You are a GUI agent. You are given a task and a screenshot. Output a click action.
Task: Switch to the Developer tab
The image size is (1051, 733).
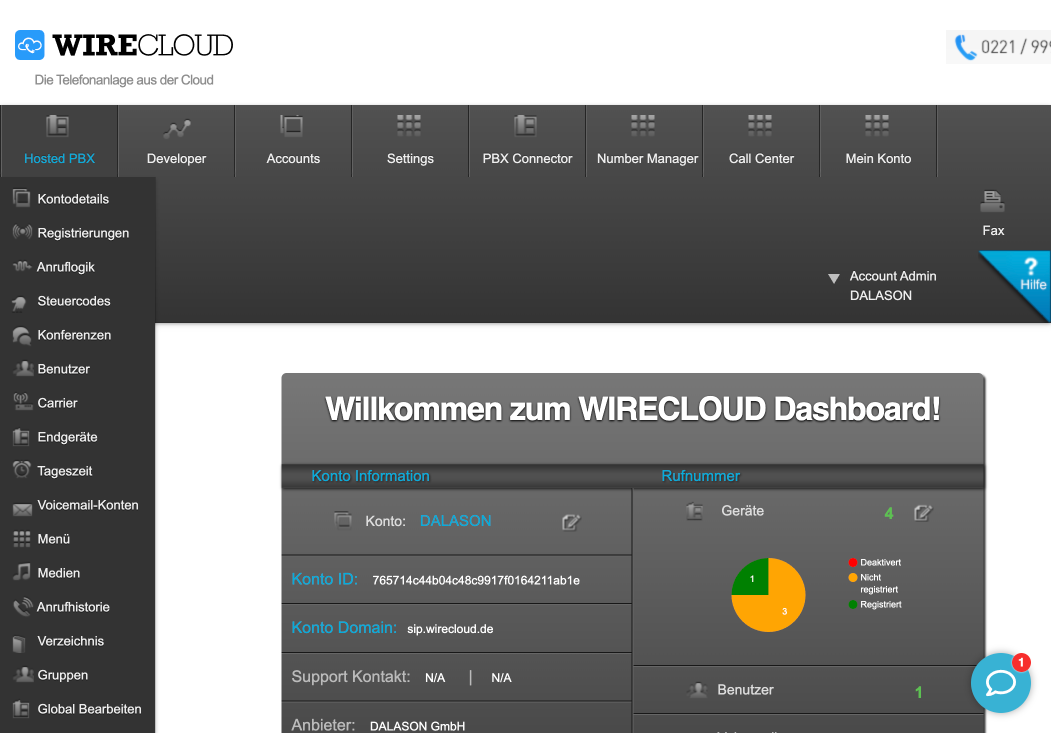click(176, 141)
